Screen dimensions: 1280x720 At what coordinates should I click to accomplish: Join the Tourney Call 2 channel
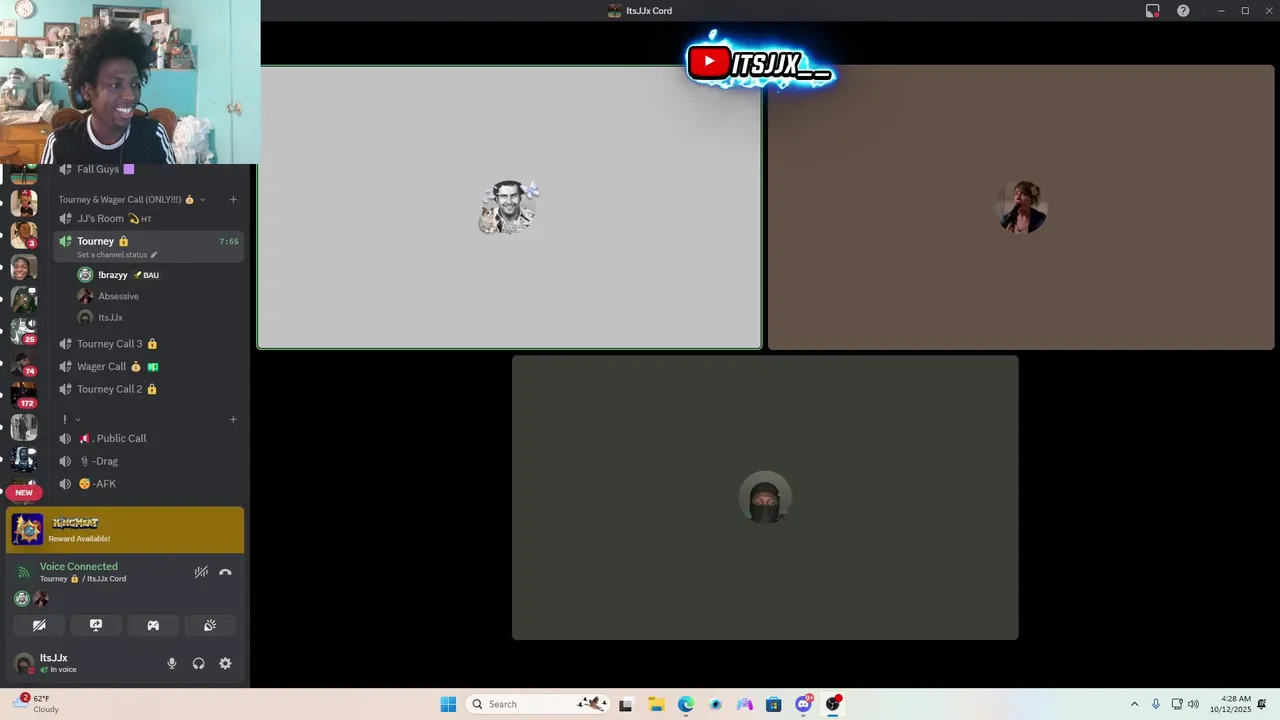pyautogui.click(x=147, y=389)
